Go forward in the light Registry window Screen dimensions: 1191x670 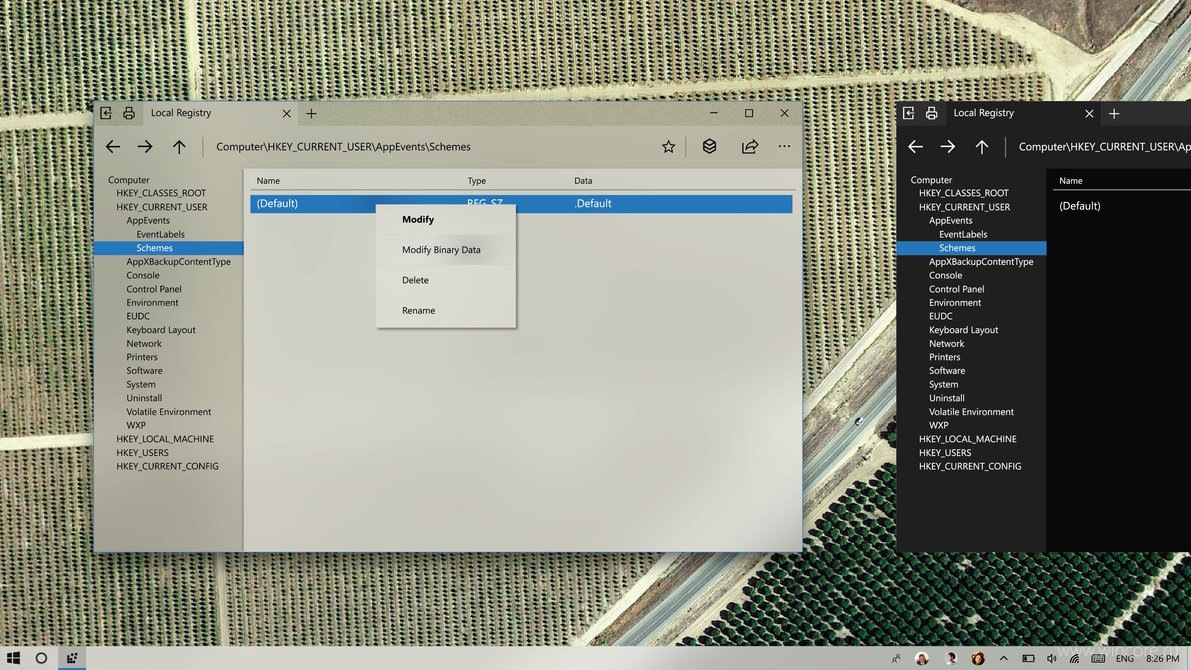tap(145, 147)
